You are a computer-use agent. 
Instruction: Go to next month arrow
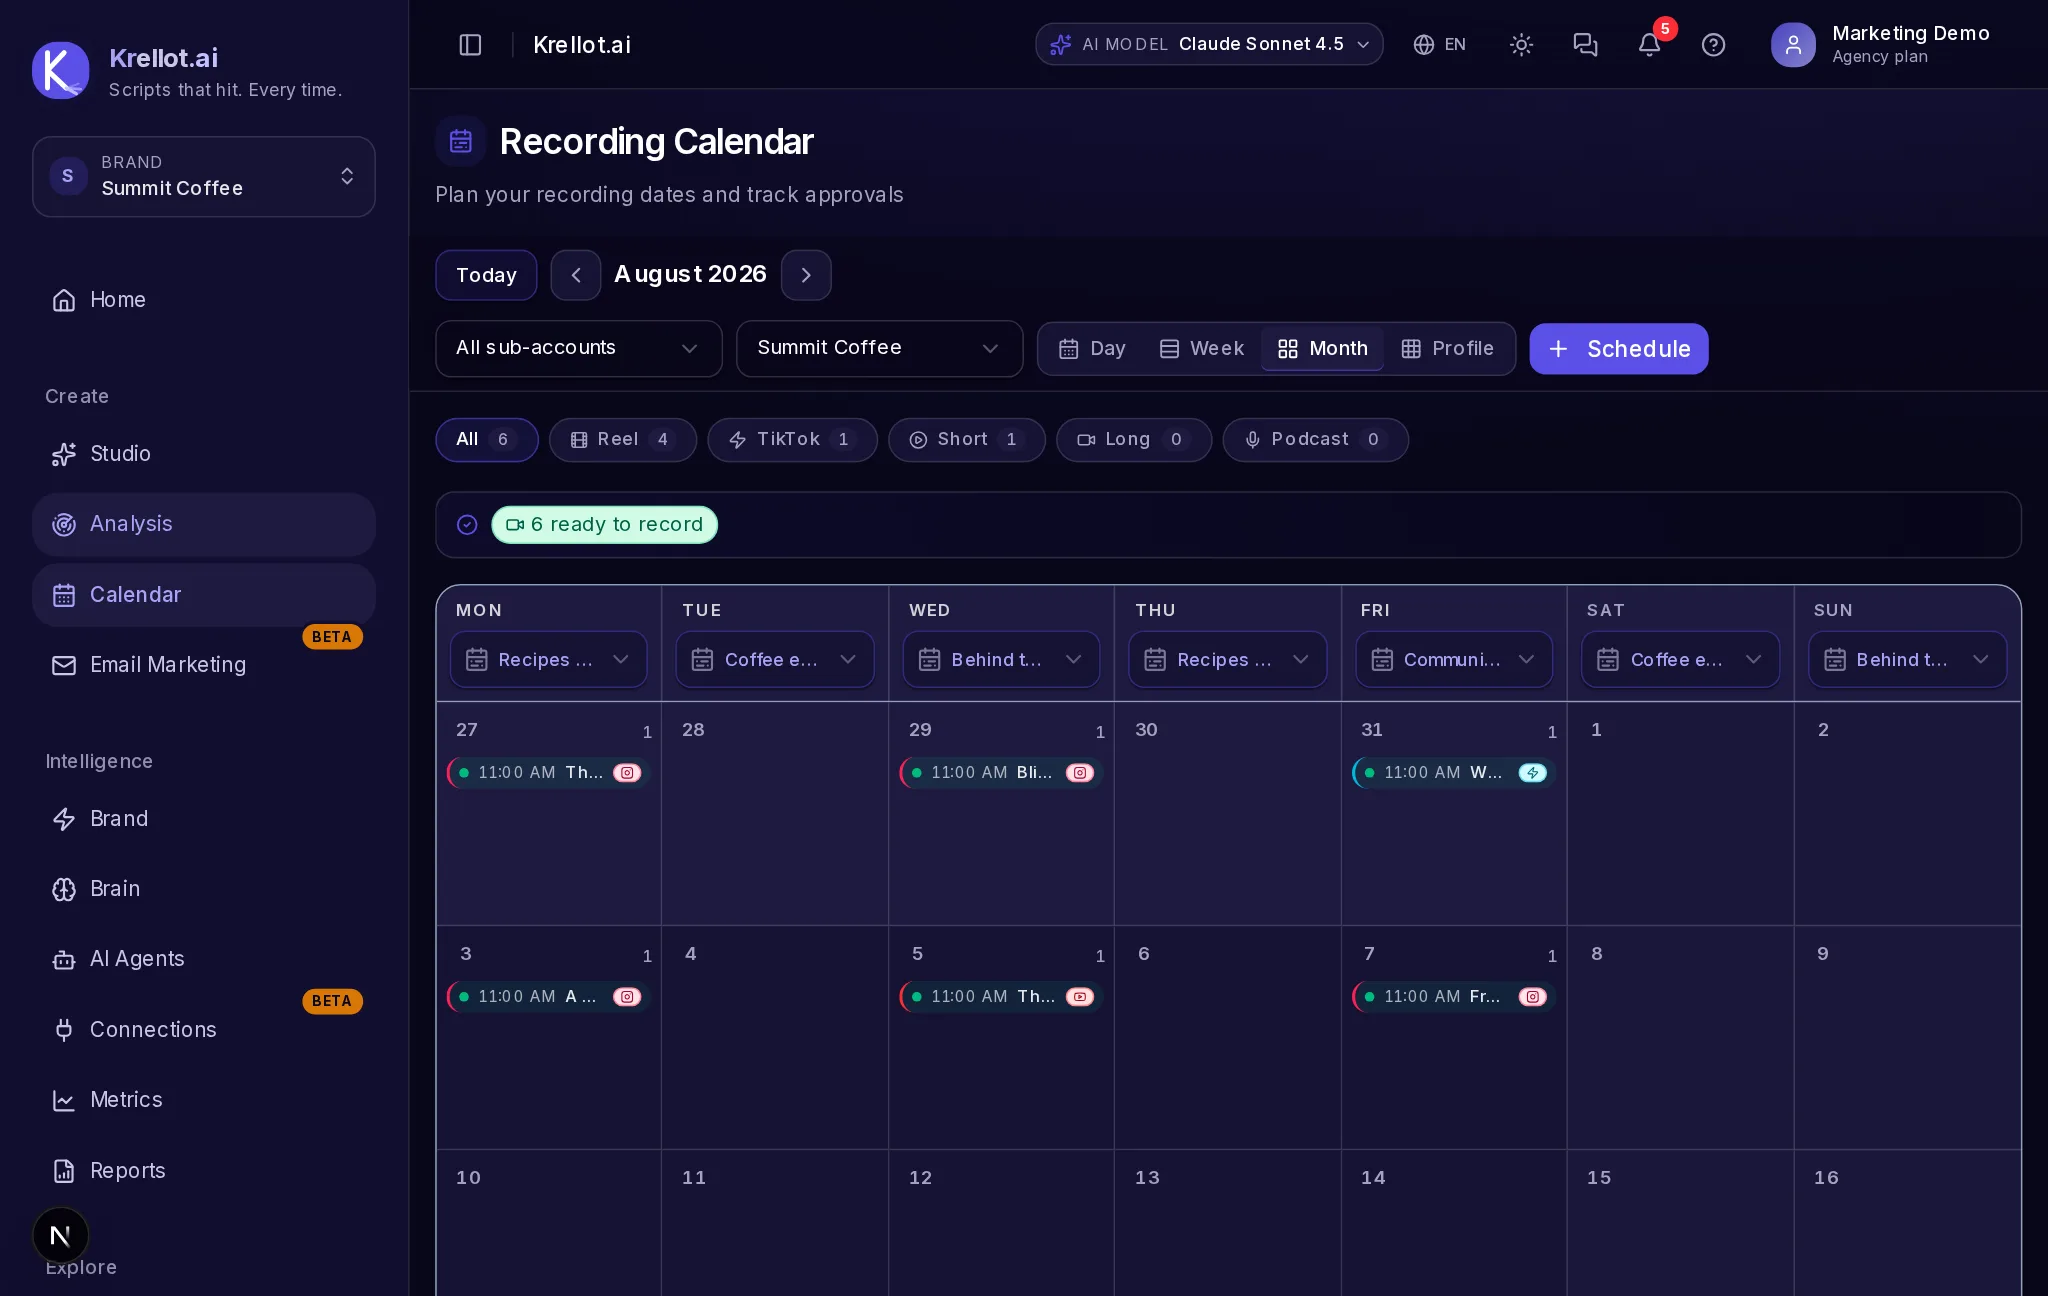(x=806, y=275)
